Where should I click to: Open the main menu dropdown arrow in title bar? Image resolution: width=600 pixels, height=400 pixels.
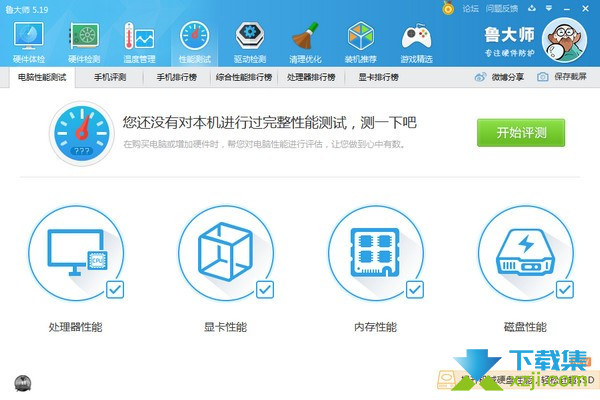click(x=549, y=8)
